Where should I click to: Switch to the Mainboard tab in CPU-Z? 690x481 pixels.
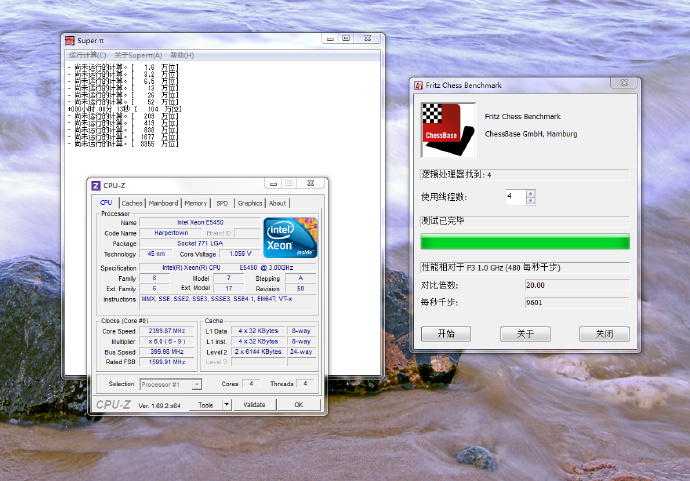[x=163, y=203]
